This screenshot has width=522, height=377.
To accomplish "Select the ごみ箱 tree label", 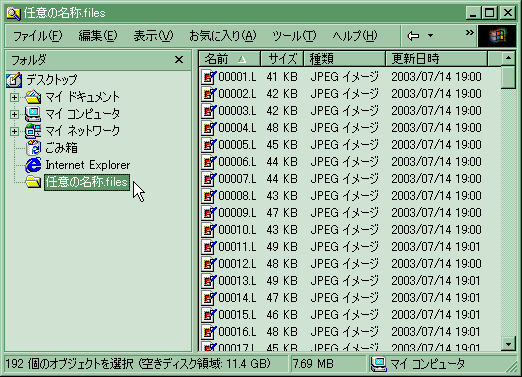I will (61, 148).
